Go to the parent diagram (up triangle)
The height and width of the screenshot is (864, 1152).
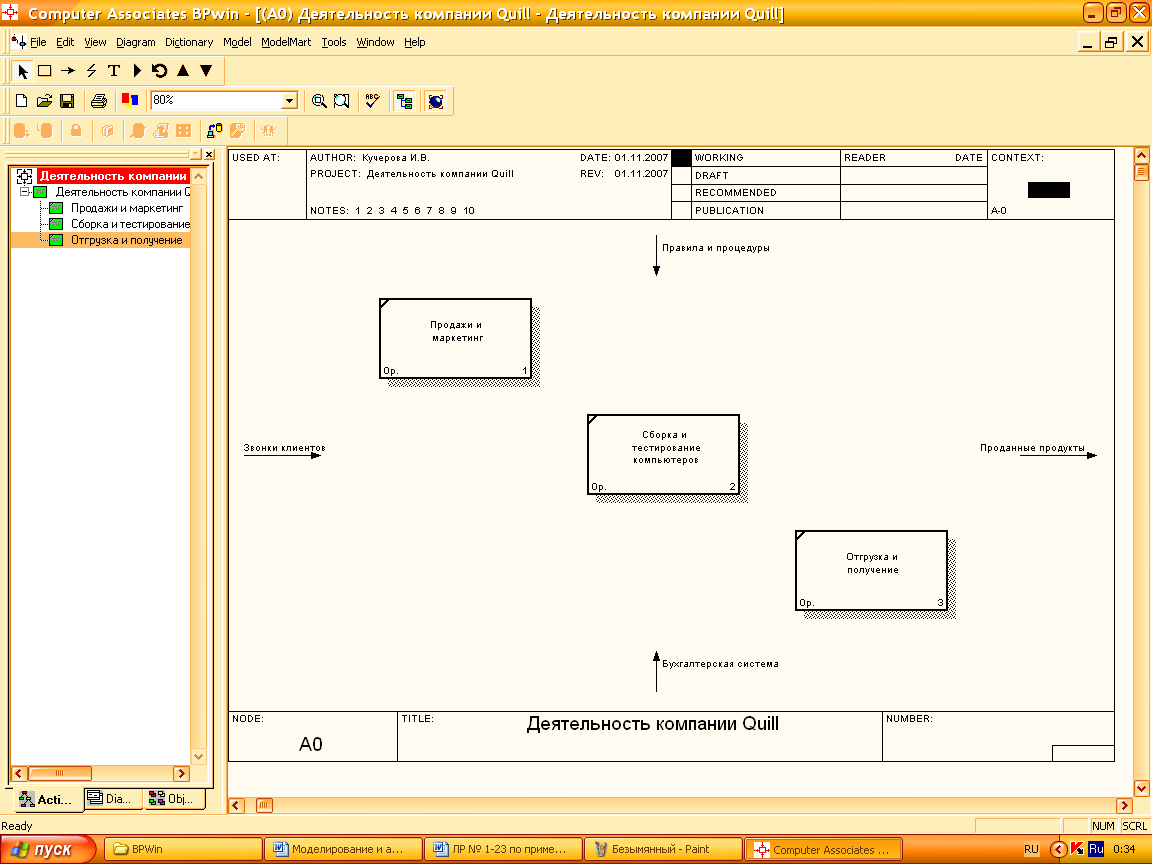tap(183, 71)
